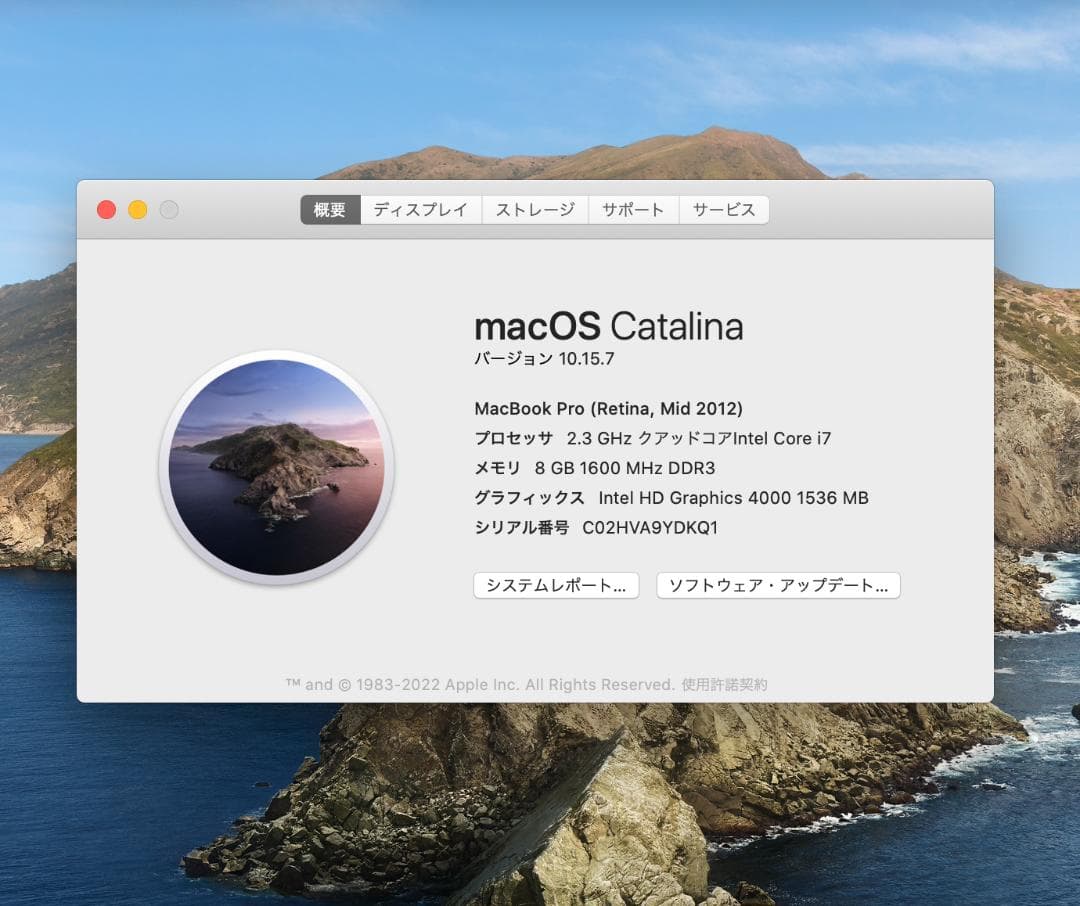The height and width of the screenshot is (906, 1080).
Task: Return to the 概要 overview tab
Action: pyautogui.click(x=330, y=209)
